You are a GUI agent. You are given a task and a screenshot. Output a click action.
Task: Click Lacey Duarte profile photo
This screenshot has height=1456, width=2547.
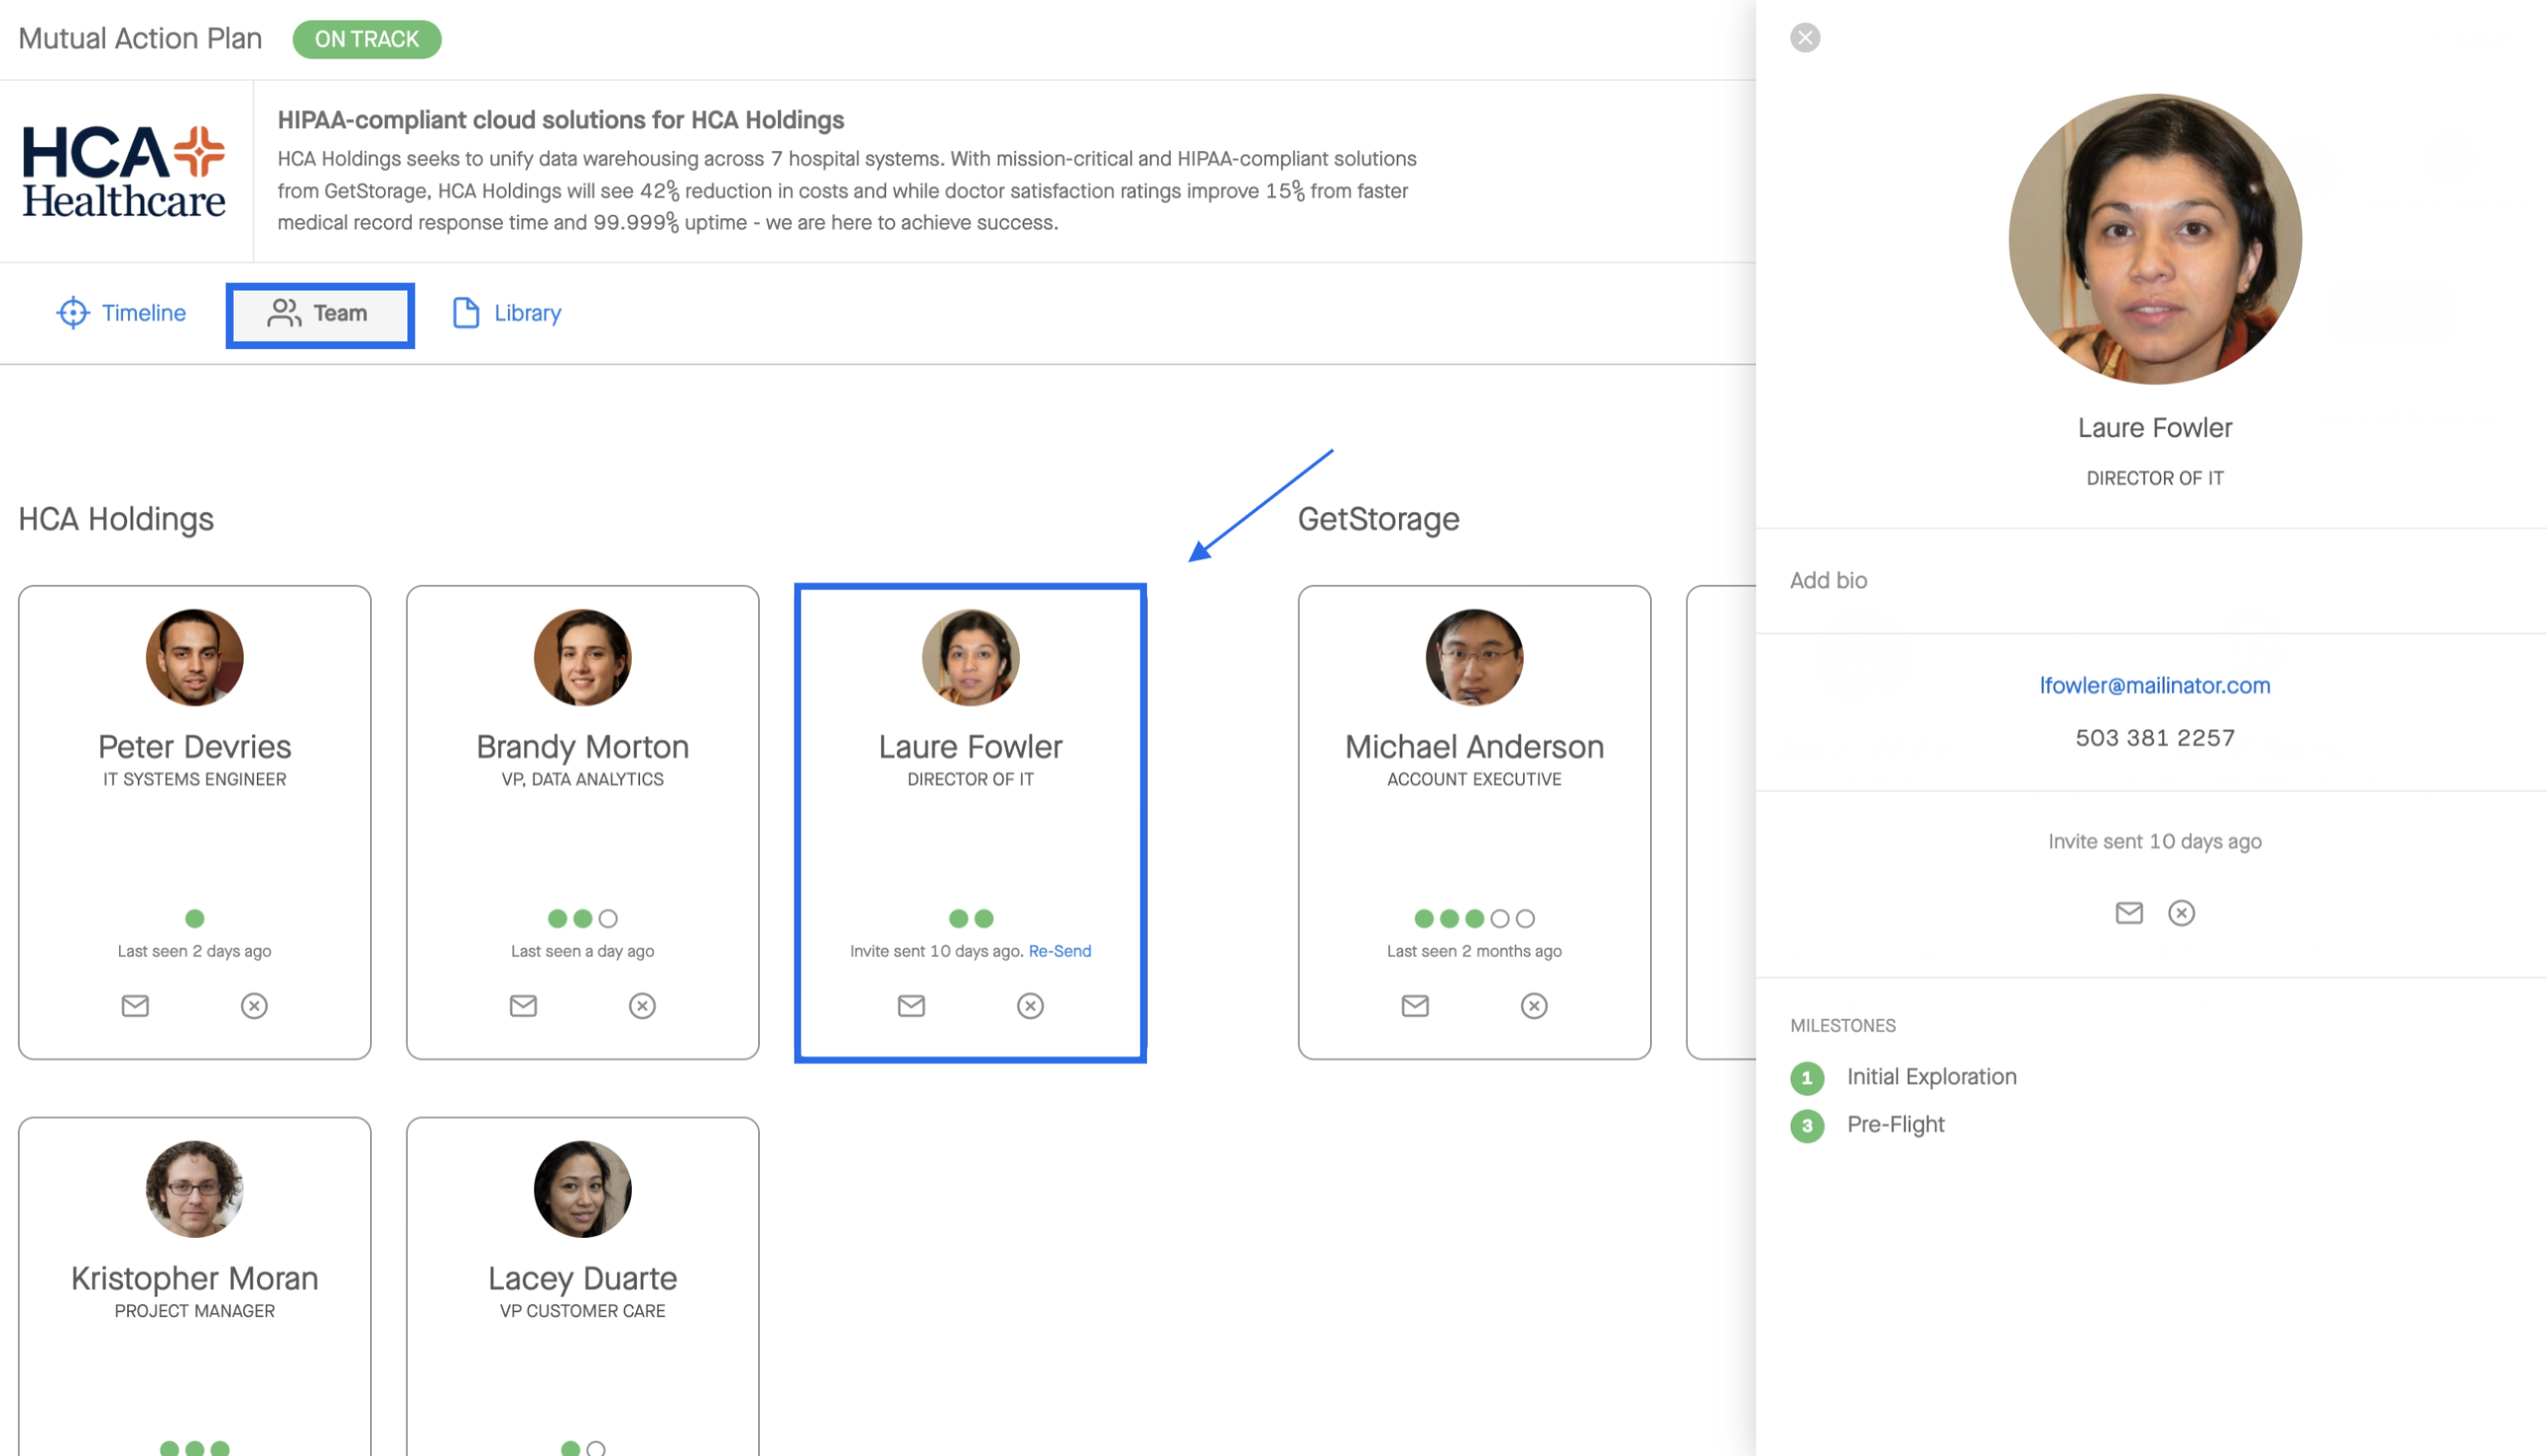583,1189
